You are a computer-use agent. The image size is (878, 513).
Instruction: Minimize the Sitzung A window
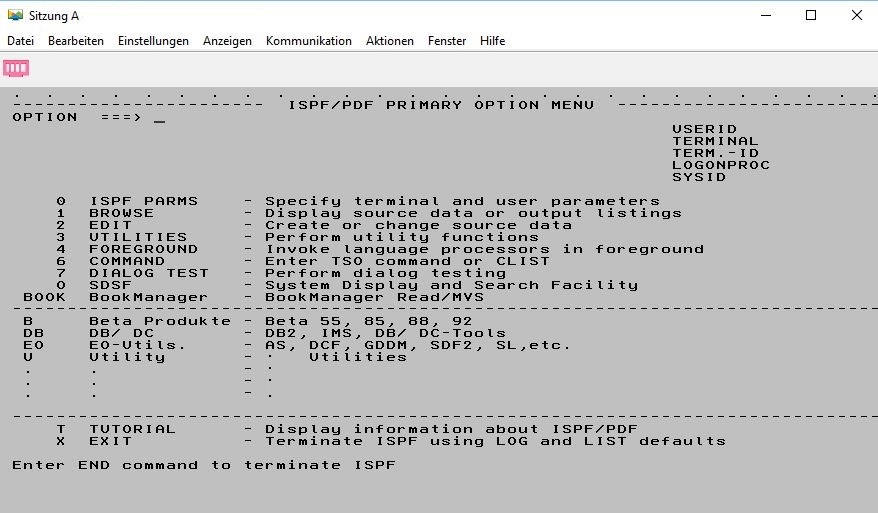click(x=766, y=16)
